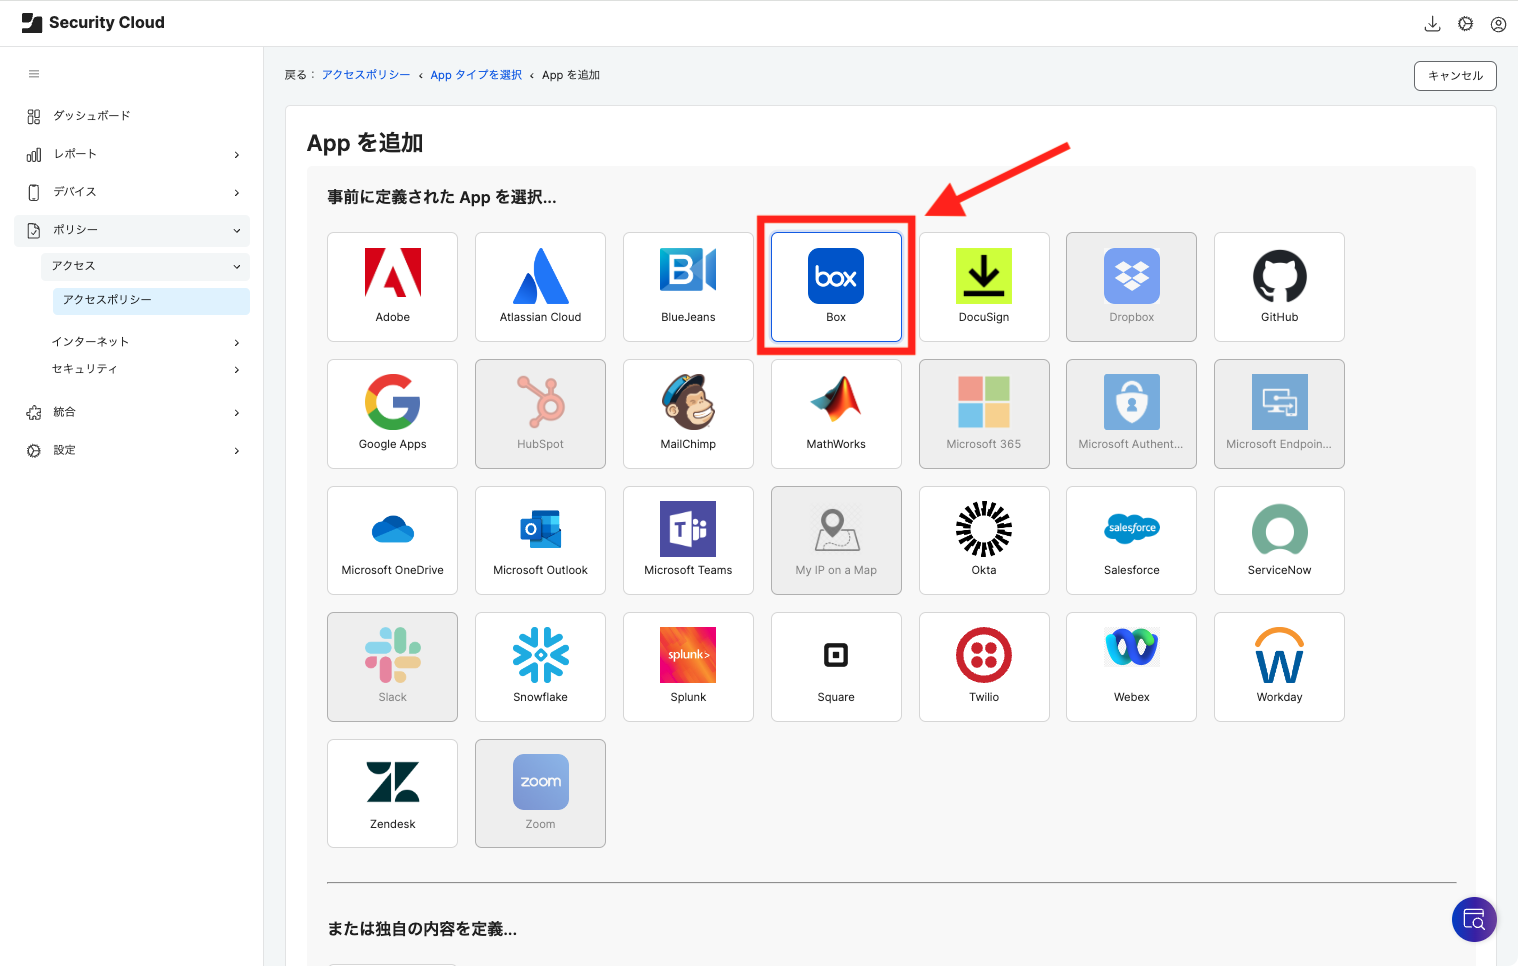Pick the Zendesk app tile
Image resolution: width=1518 pixels, height=966 pixels.
392,794
